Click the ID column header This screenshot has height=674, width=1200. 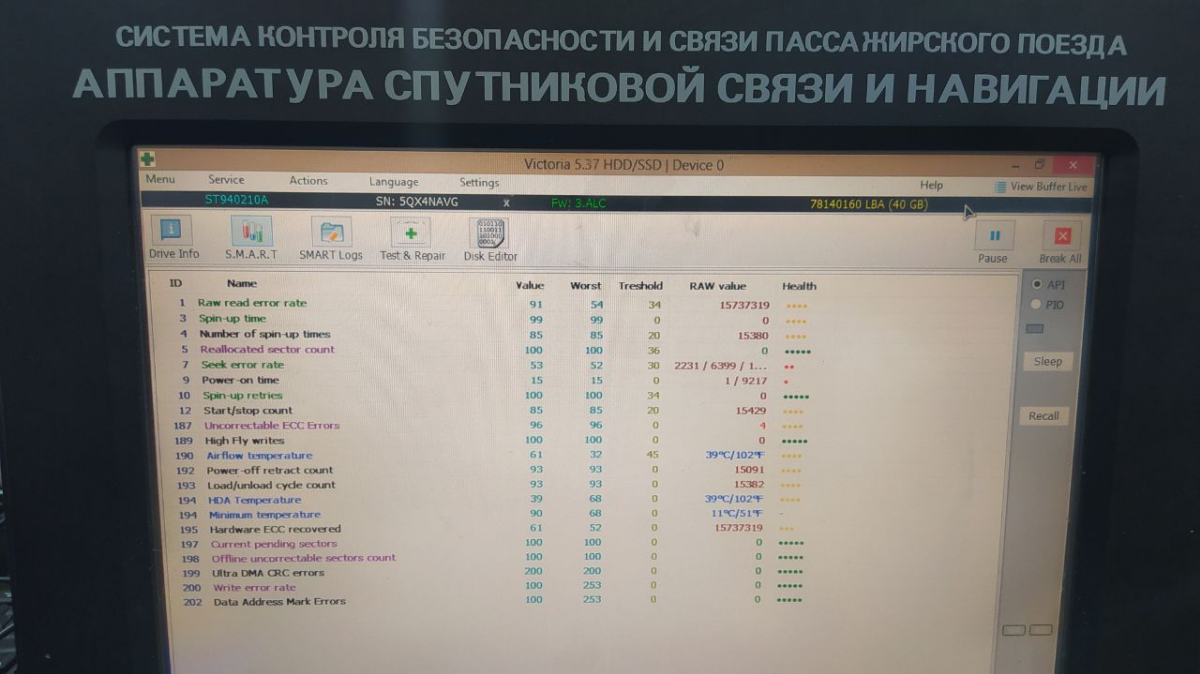pyautogui.click(x=176, y=284)
